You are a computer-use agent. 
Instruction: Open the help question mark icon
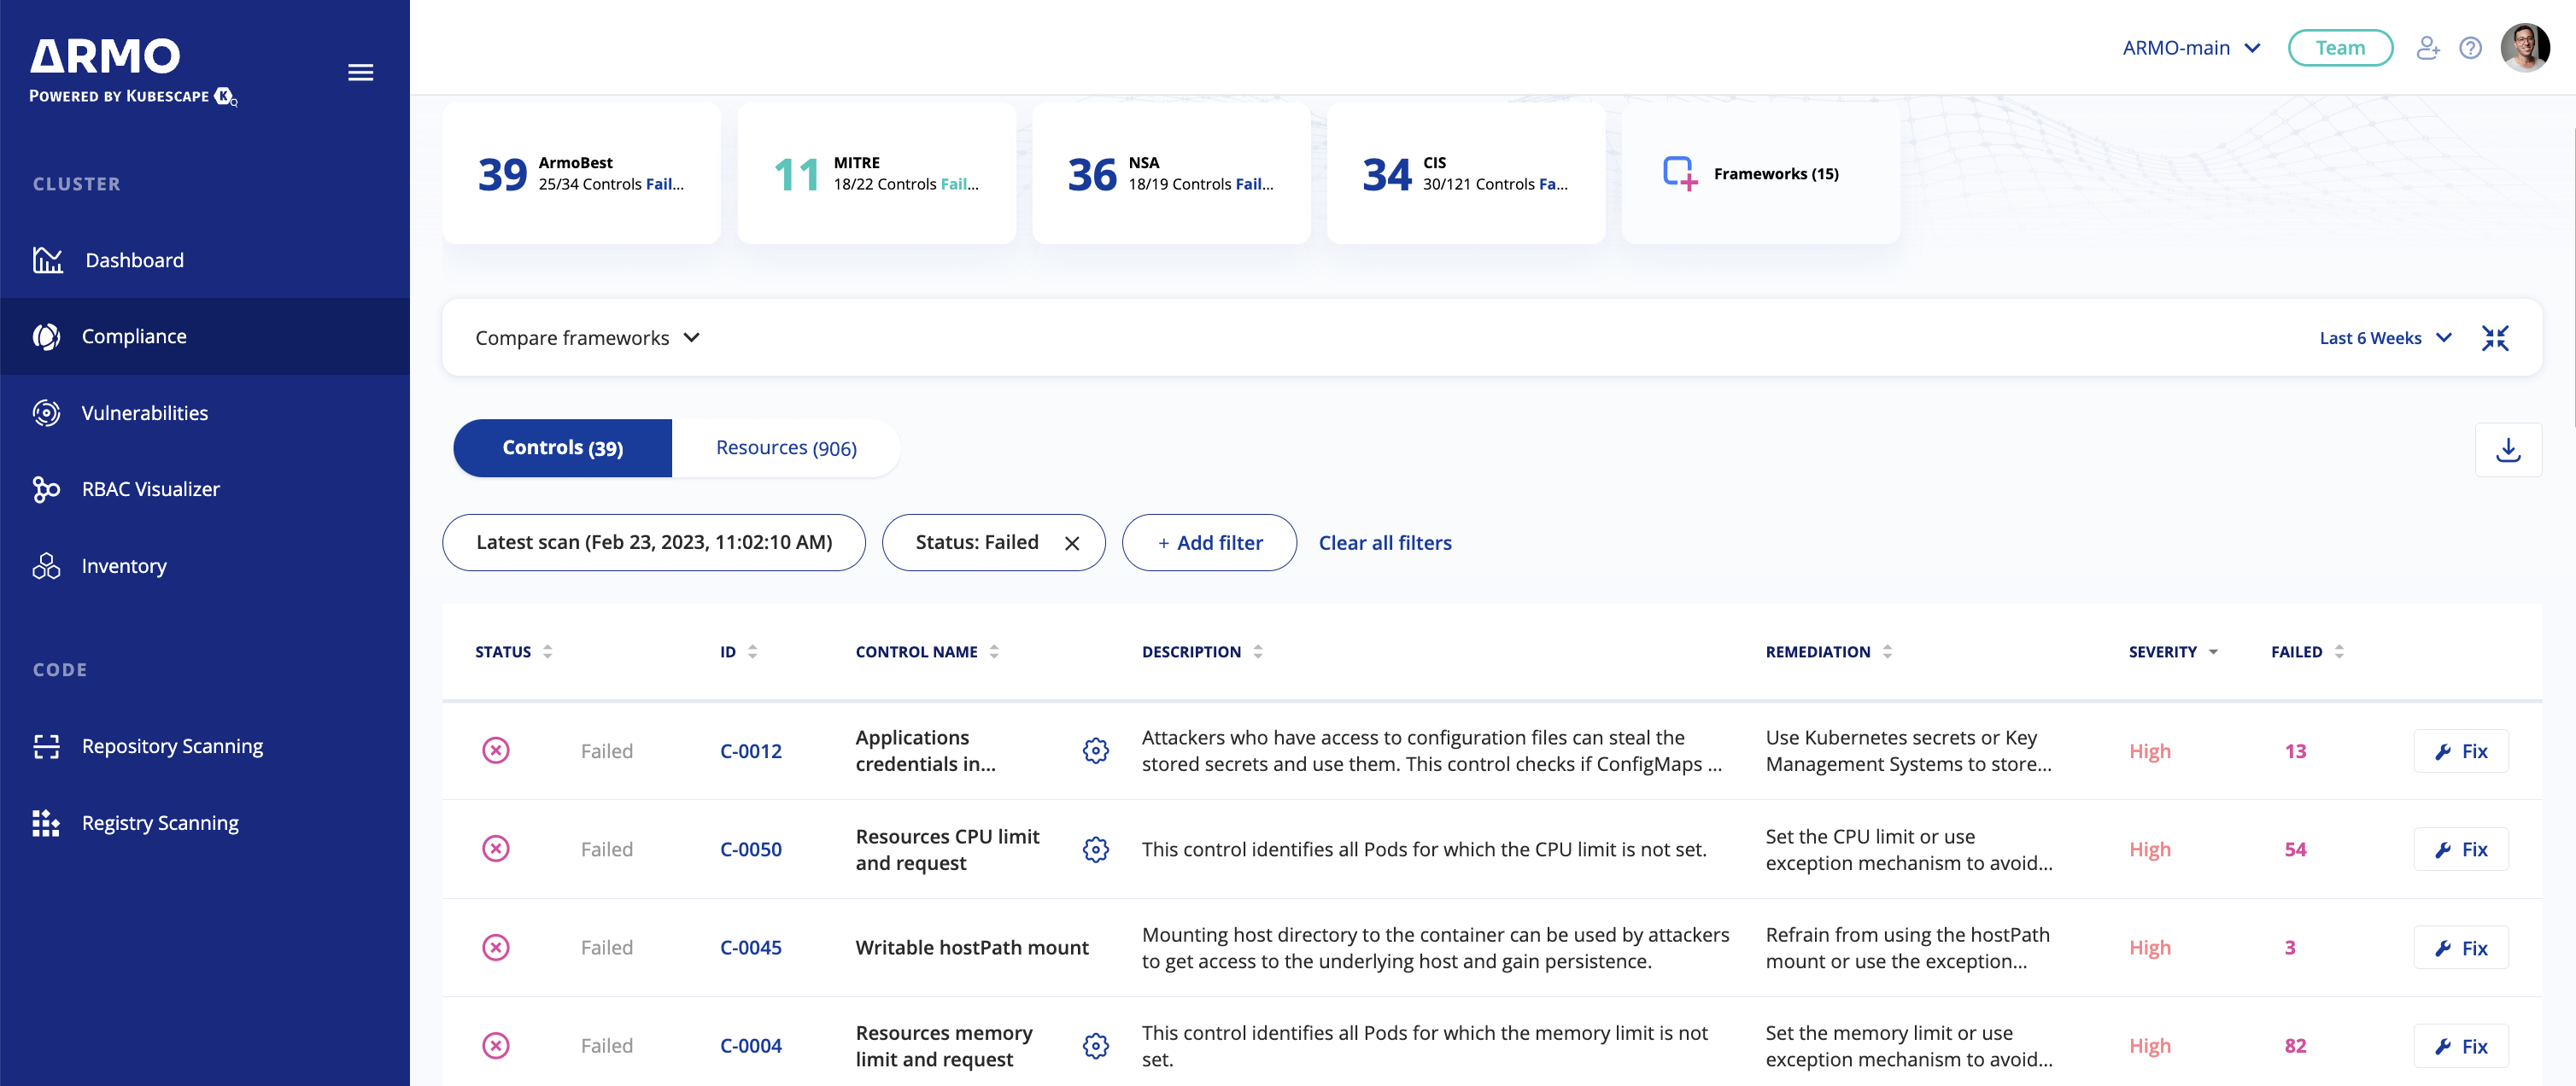2470,48
